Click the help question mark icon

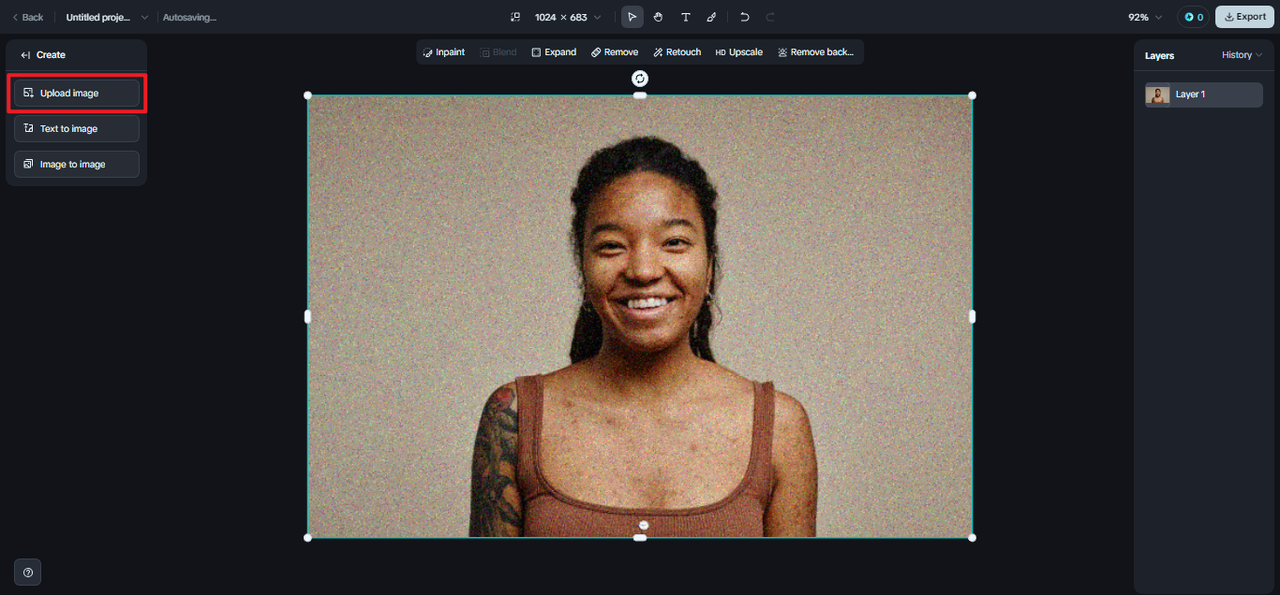28,573
